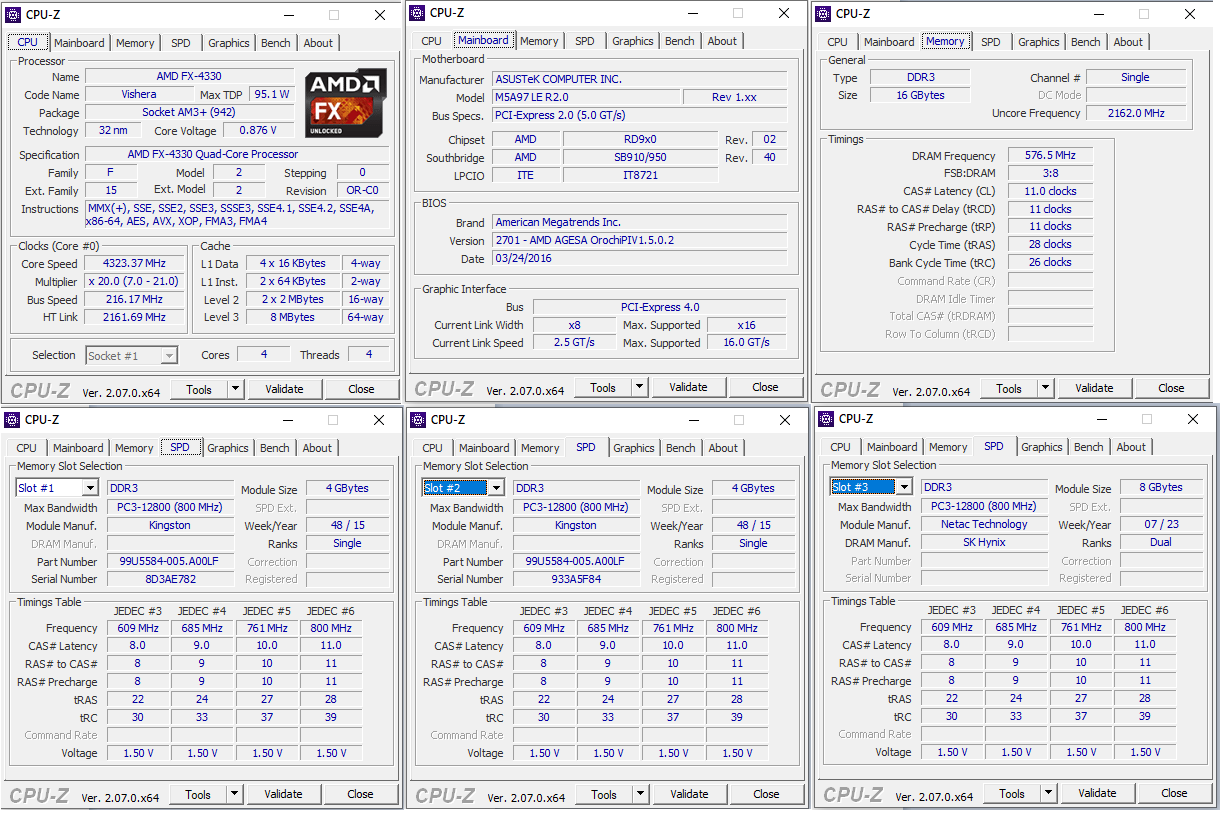Click the AMD FX Unlocked logo
This screenshot has width=1222, height=813.
346,104
